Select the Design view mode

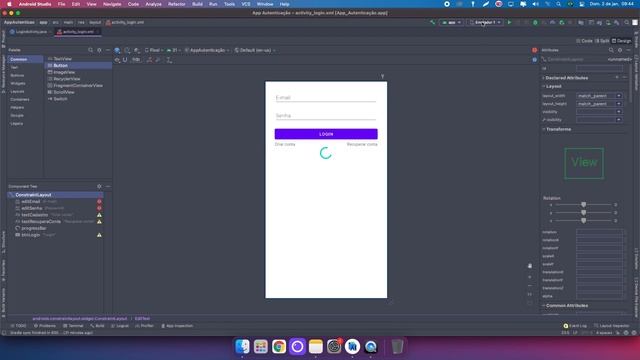622,41
